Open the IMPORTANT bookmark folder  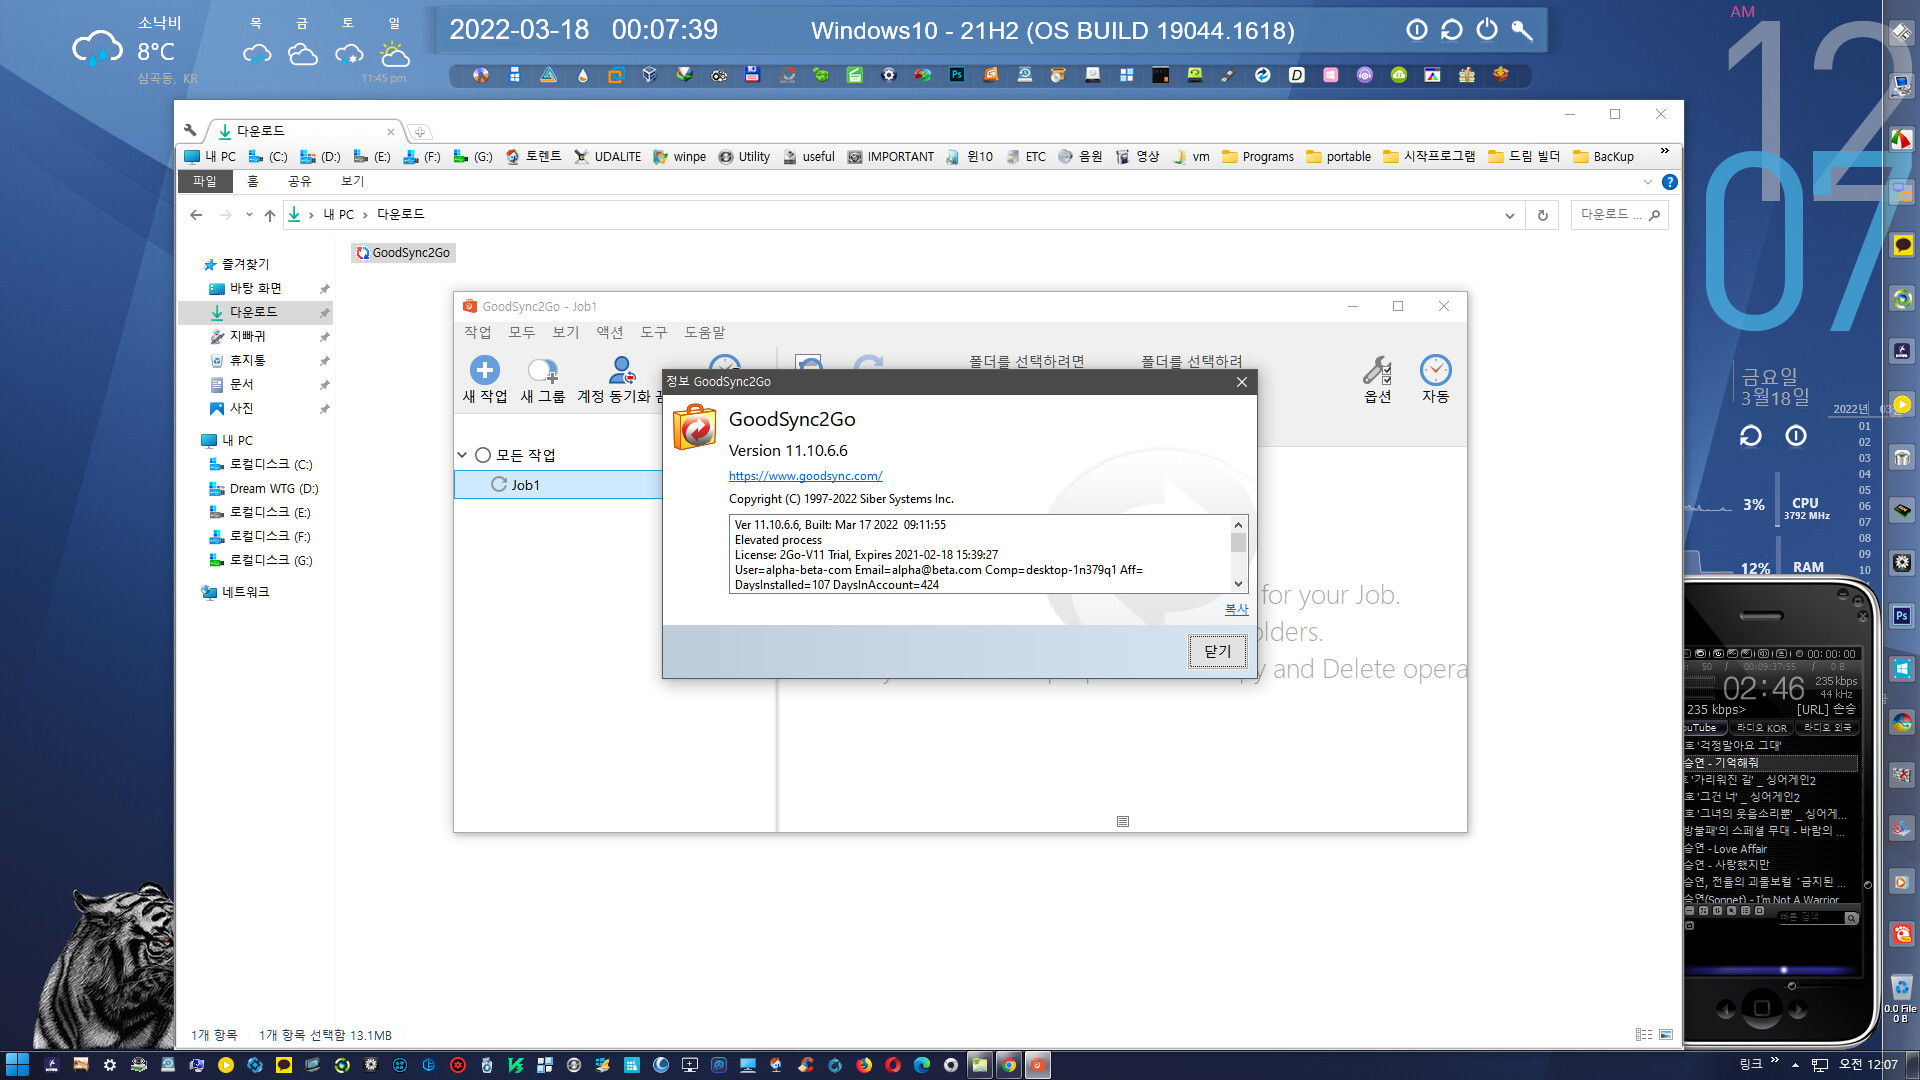tap(890, 157)
